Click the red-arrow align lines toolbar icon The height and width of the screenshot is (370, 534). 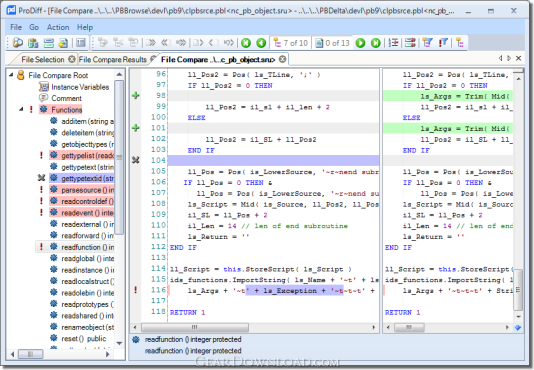click(394, 43)
